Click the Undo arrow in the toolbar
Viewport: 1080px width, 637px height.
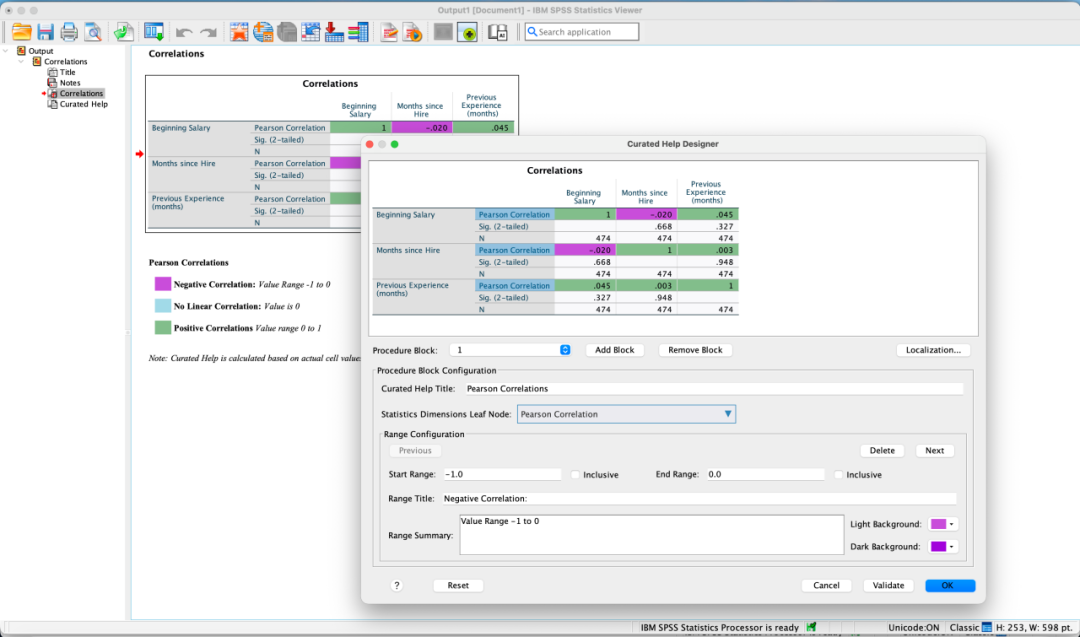(x=184, y=32)
